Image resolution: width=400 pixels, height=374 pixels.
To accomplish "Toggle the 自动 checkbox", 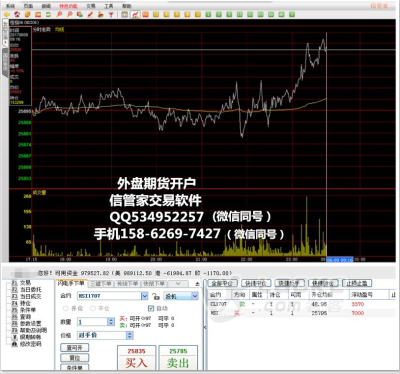I will tap(151, 308).
